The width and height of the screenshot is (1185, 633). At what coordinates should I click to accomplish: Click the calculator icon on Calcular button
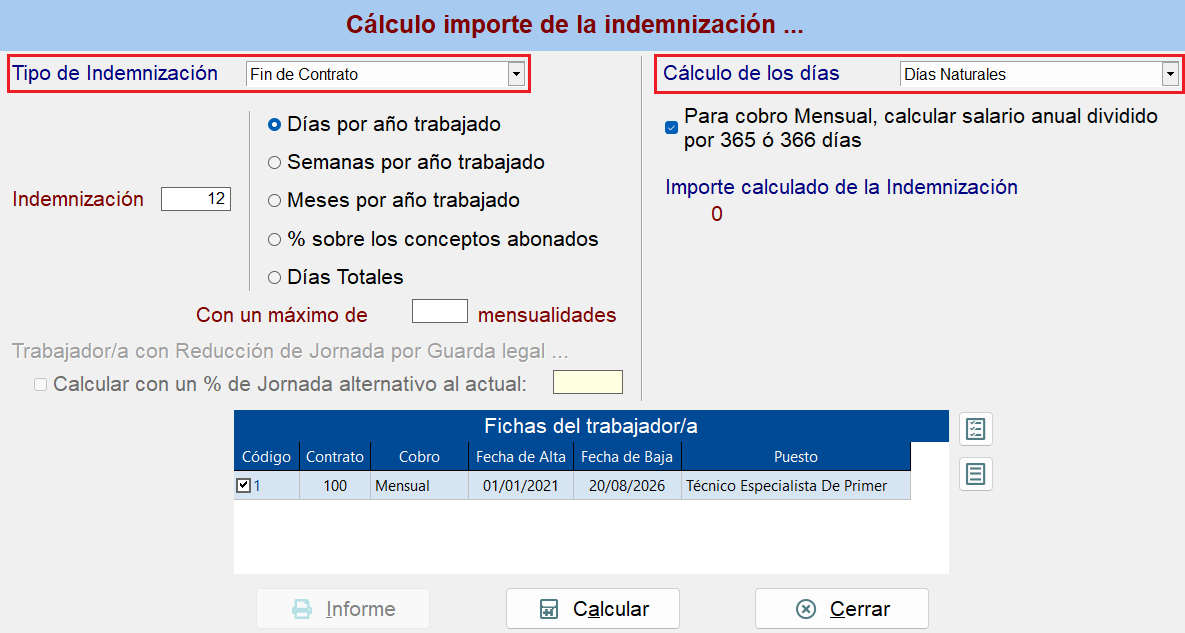coord(549,609)
